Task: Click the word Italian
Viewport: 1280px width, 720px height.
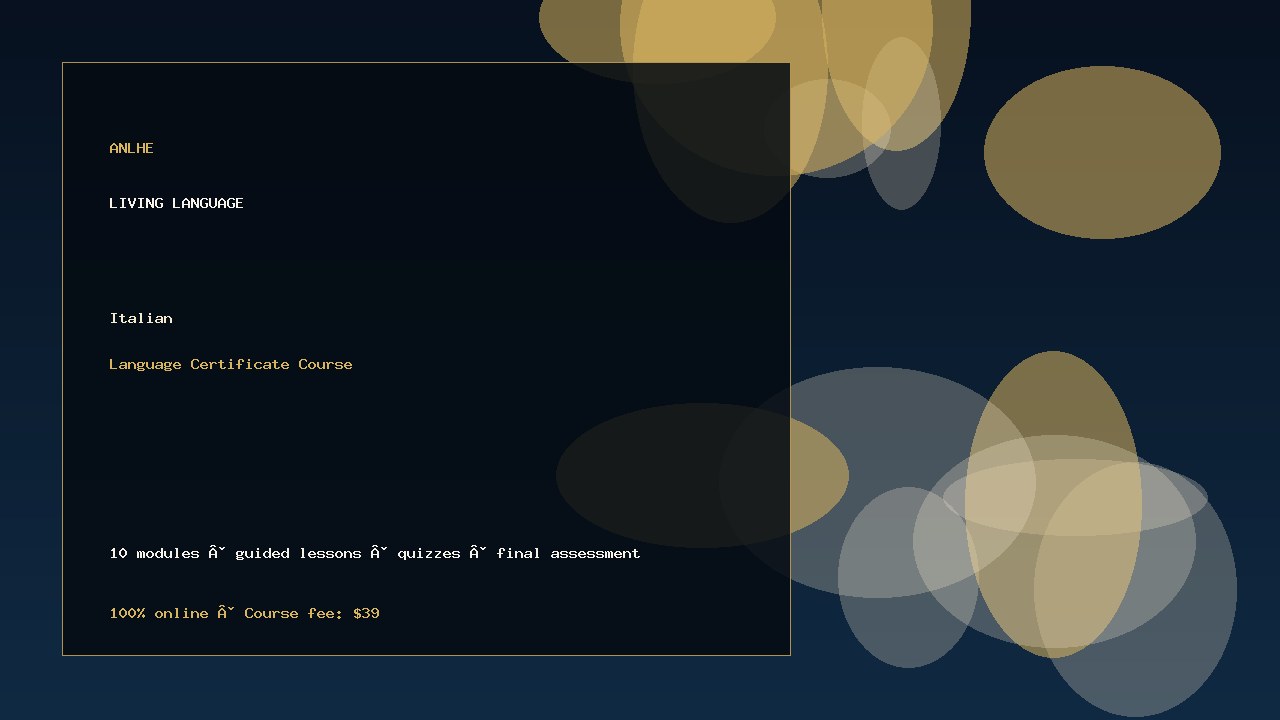Action: [x=141, y=318]
